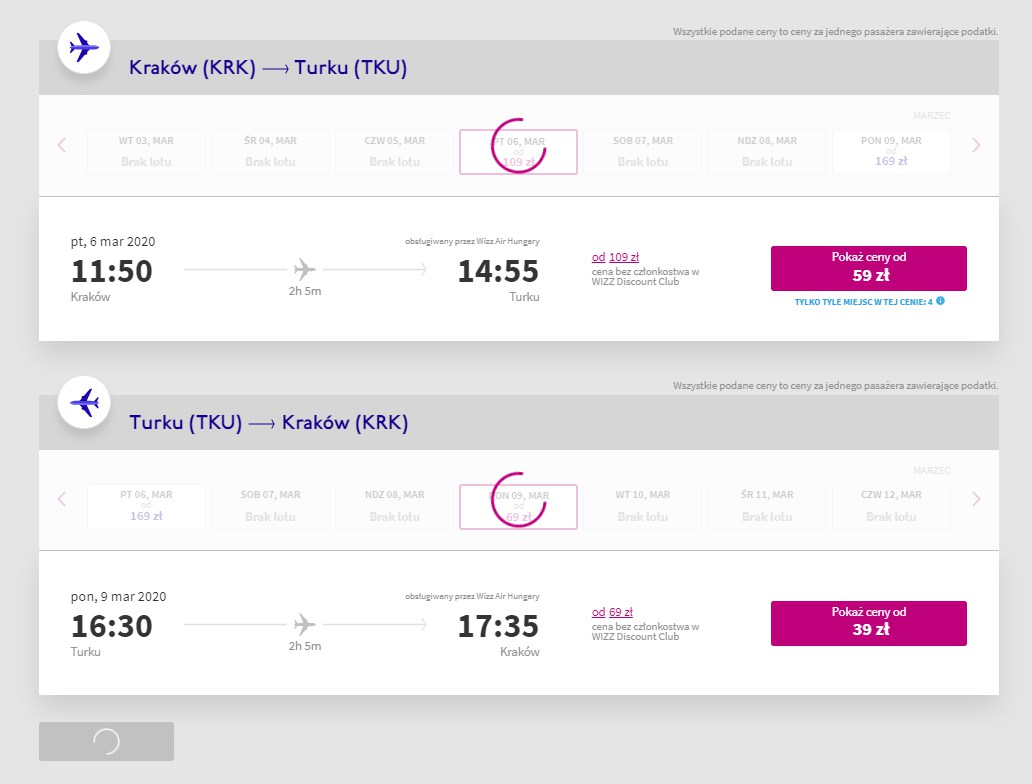The height and width of the screenshot is (784, 1032).
Task: Show later outbound dates with right arrow
Action: click(x=976, y=145)
